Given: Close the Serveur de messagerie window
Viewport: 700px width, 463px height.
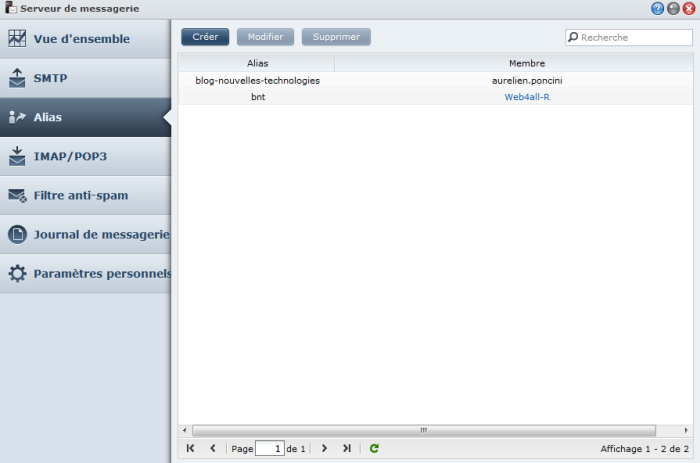Looking at the screenshot, I should tap(689, 8).
